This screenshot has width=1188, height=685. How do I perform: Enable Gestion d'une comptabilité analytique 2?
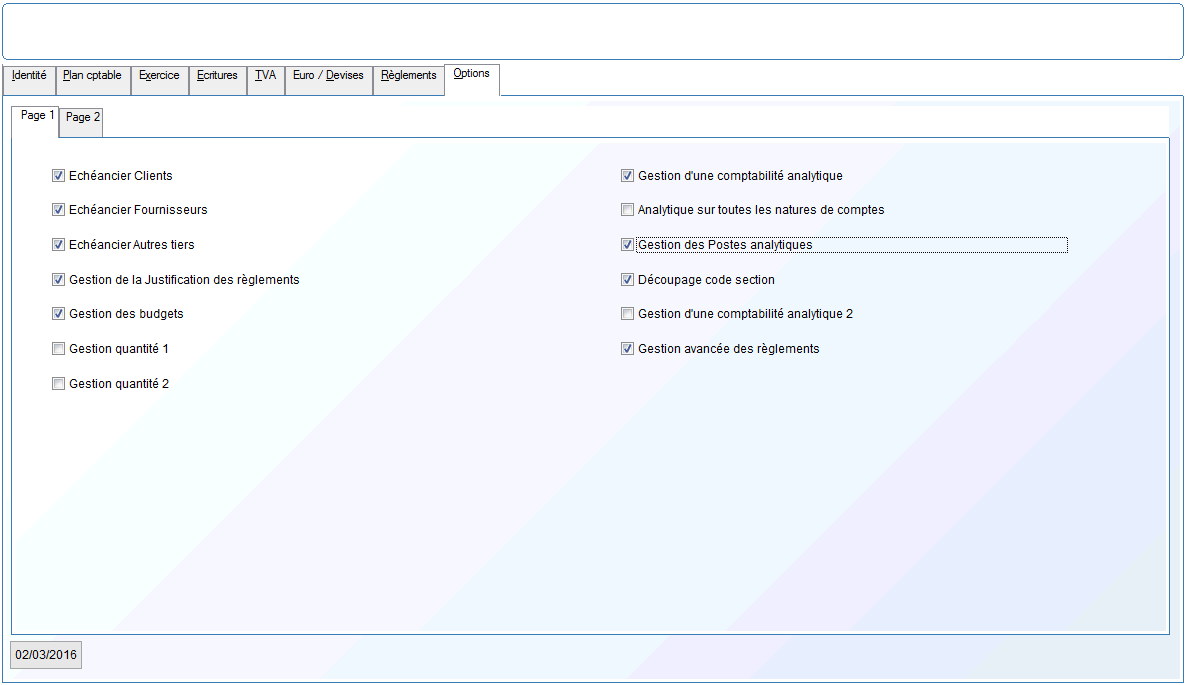click(x=627, y=314)
